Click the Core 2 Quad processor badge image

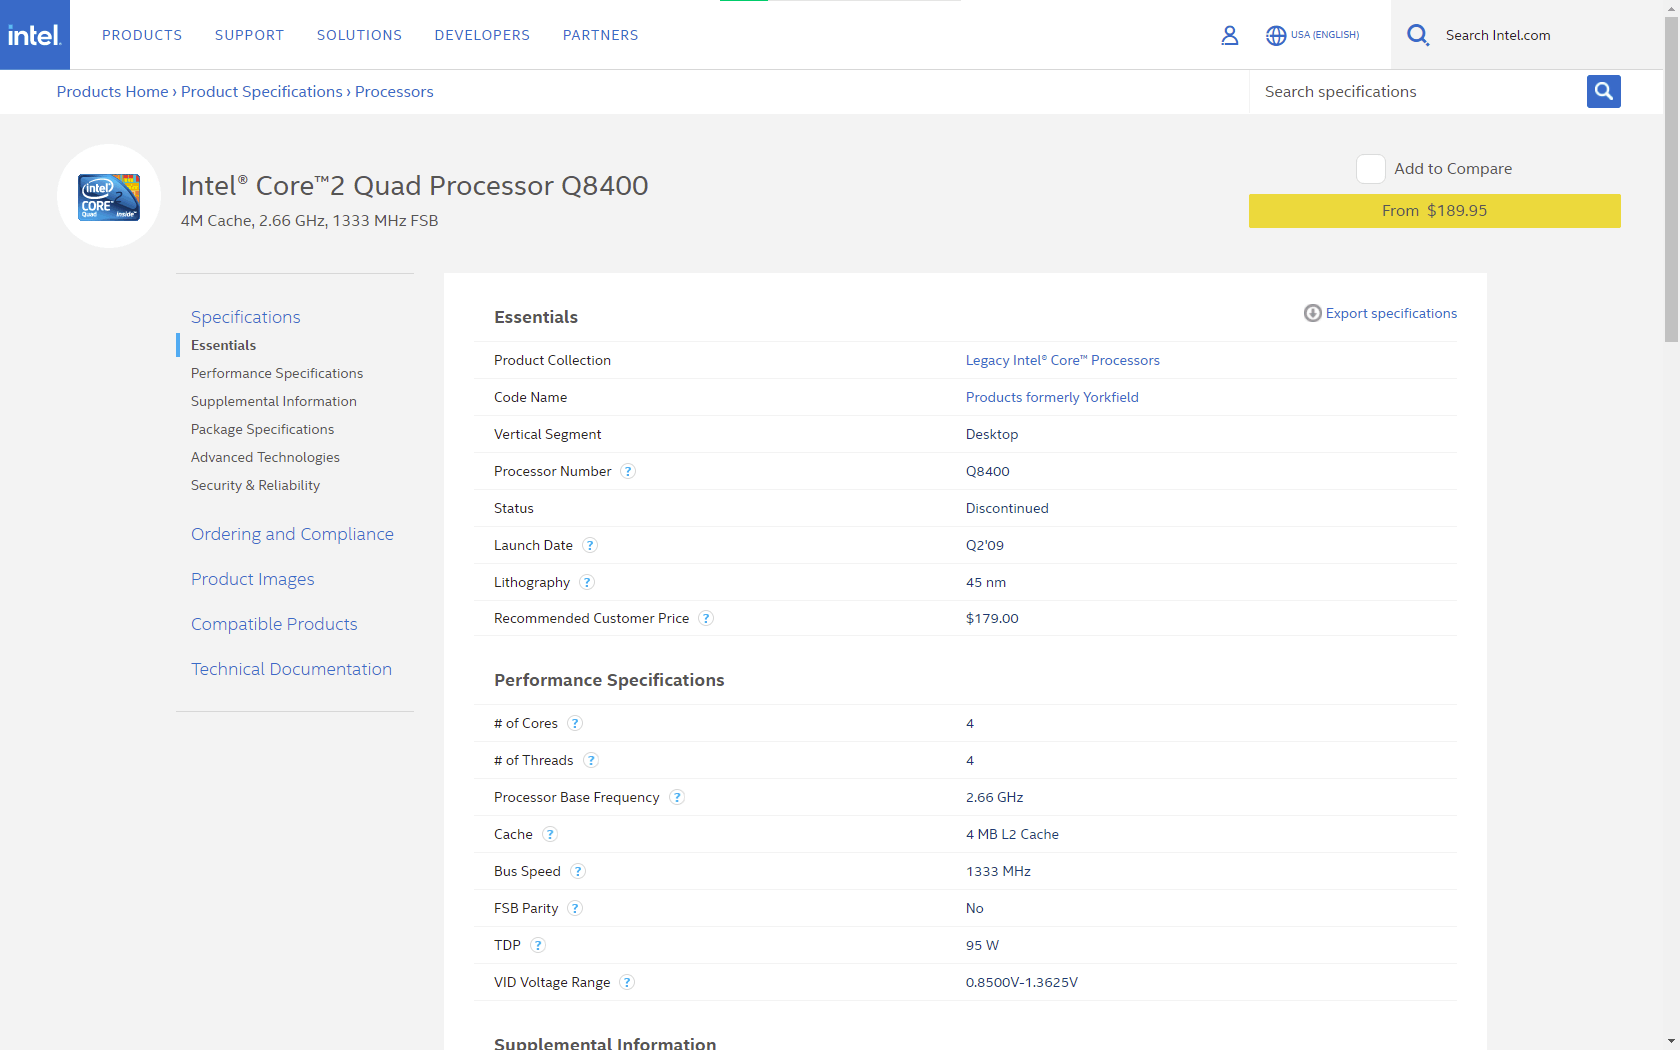tap(109, 196)
